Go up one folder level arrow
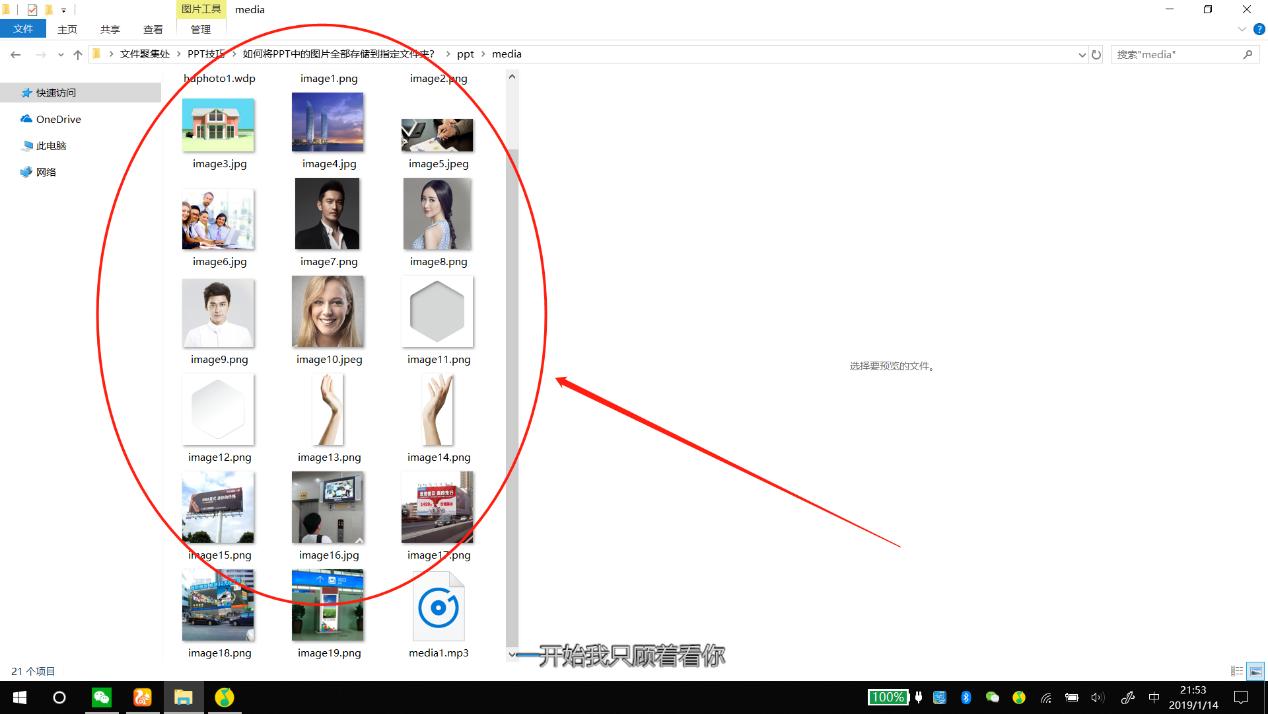Screen dimensions: 1268x714 pyautogui.click(x=78, y=55)
